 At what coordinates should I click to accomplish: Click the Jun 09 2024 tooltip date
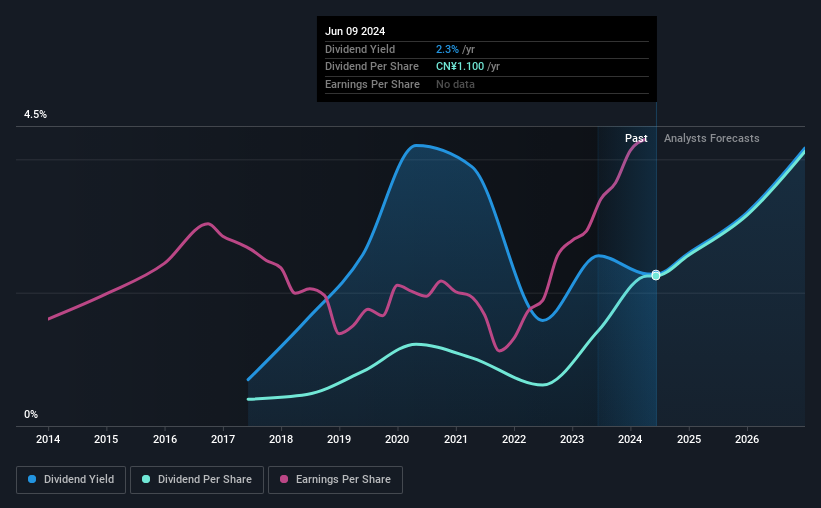pyautogui.click(x=355, y=31)
